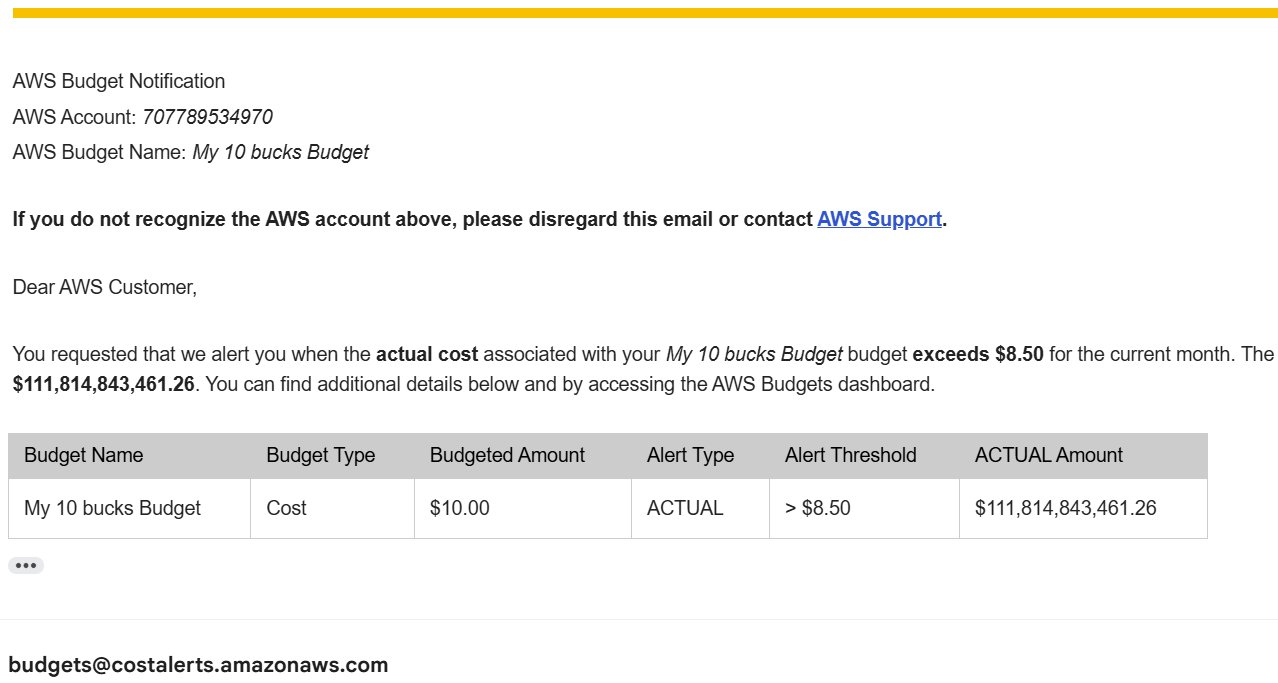The width and height of the screenshot is (1278, 683).
Task: Click the bold 'exceeds $8.50' text
Action: pos(978,354)
